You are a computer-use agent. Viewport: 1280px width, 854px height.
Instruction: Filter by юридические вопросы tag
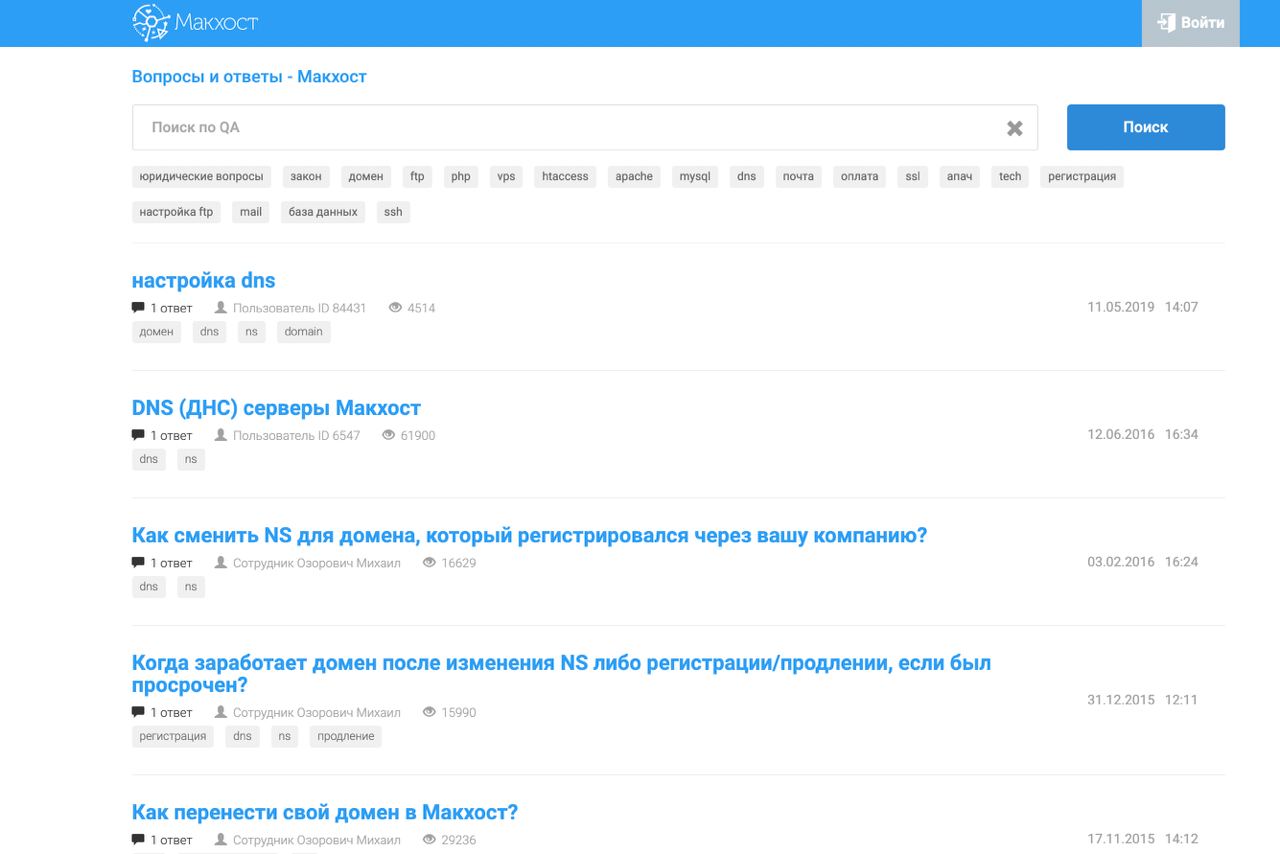tap(202, 177)
